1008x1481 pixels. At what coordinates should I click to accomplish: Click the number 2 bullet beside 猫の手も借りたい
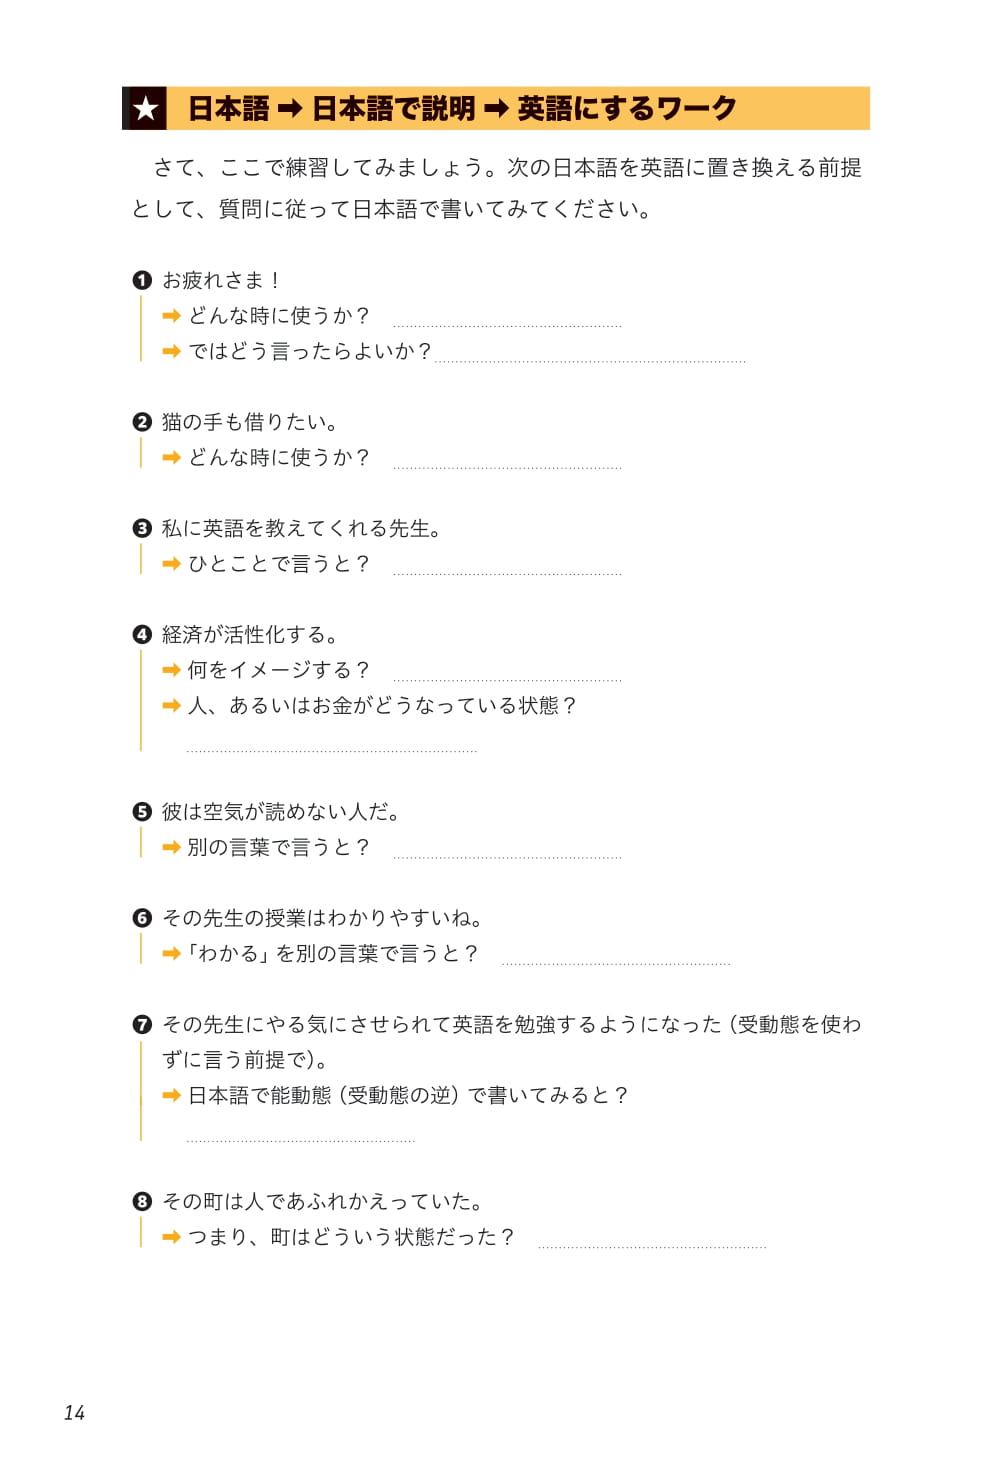tap(142, 423)
